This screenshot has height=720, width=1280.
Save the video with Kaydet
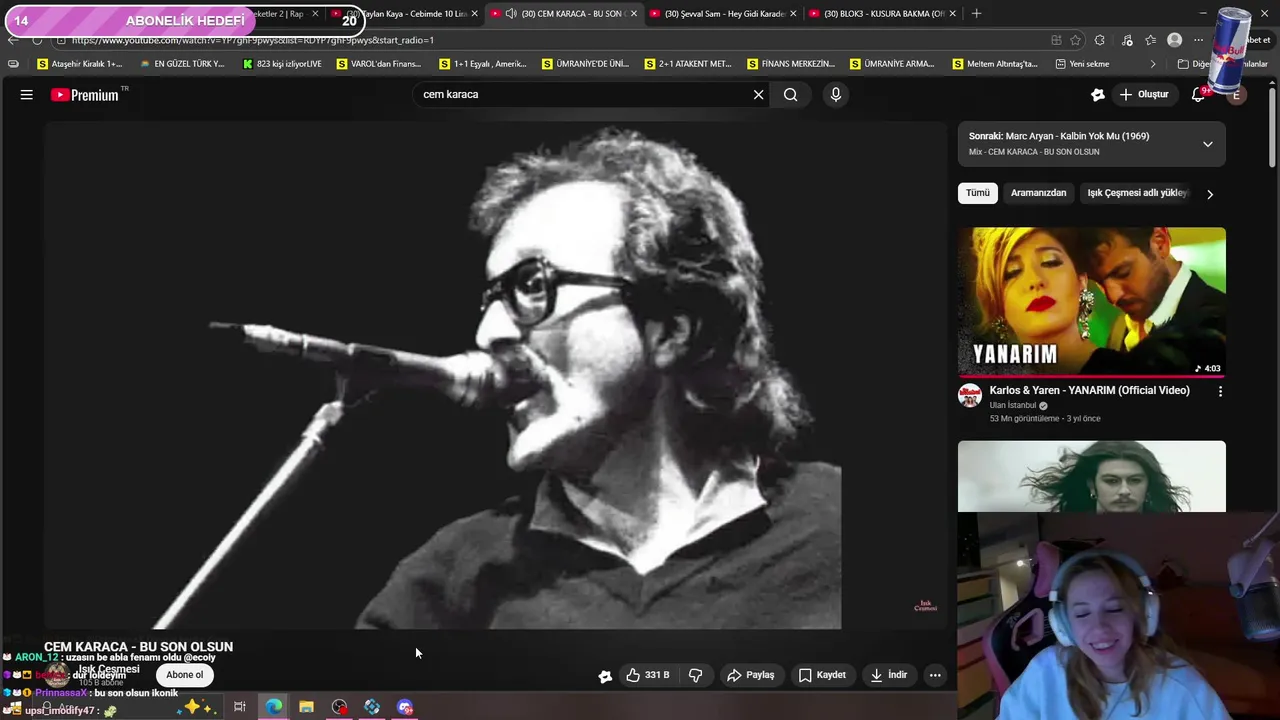pos(822,675)
